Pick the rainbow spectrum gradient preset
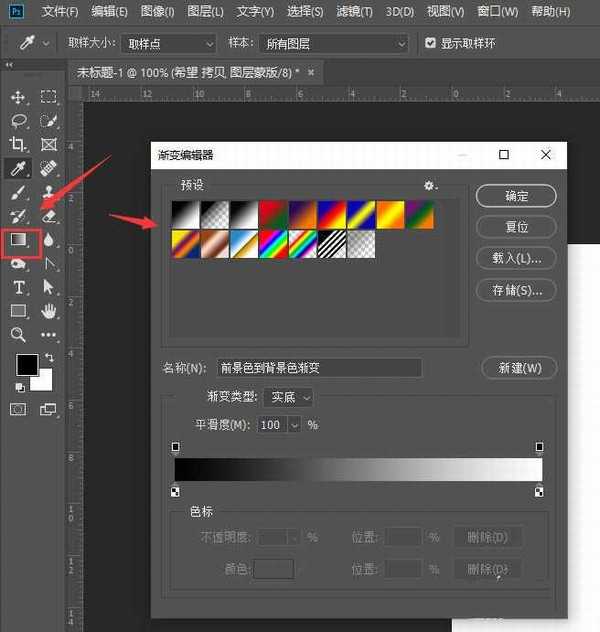This screenshot has width=600, height=632. pos(272,244)
